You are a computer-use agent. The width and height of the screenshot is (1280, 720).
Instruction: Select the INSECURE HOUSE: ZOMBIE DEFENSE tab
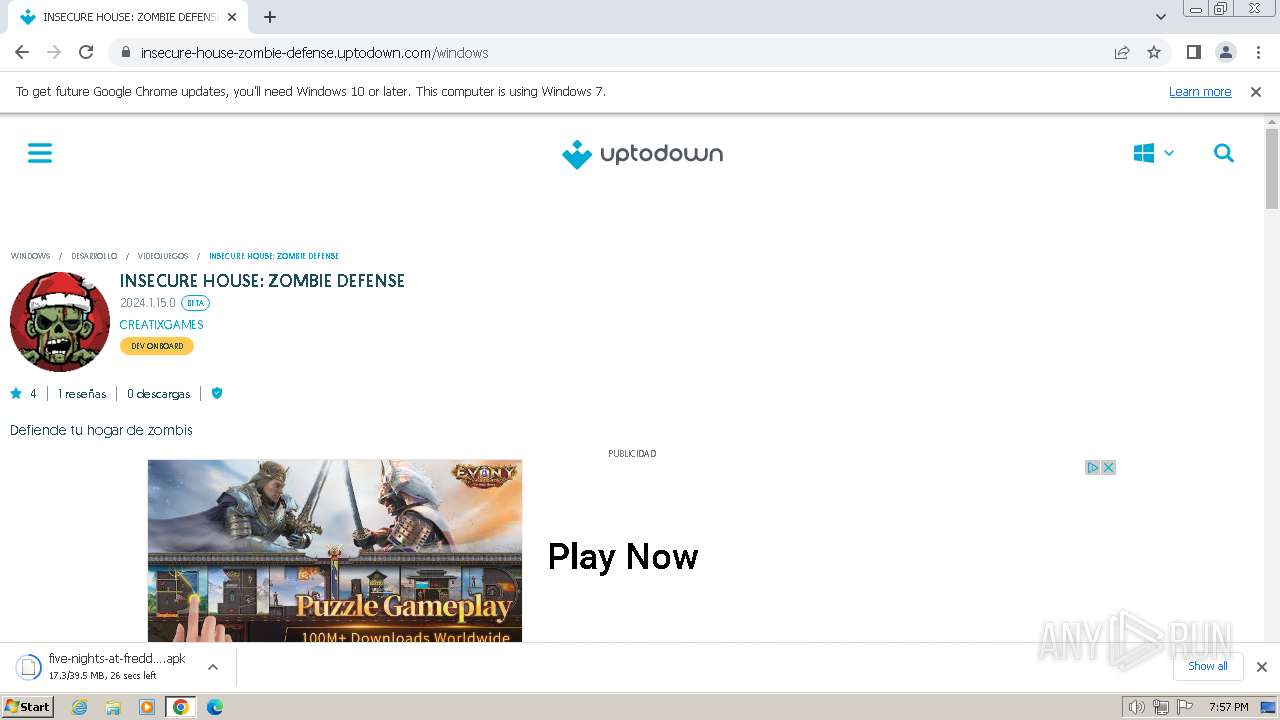(127, 17)
